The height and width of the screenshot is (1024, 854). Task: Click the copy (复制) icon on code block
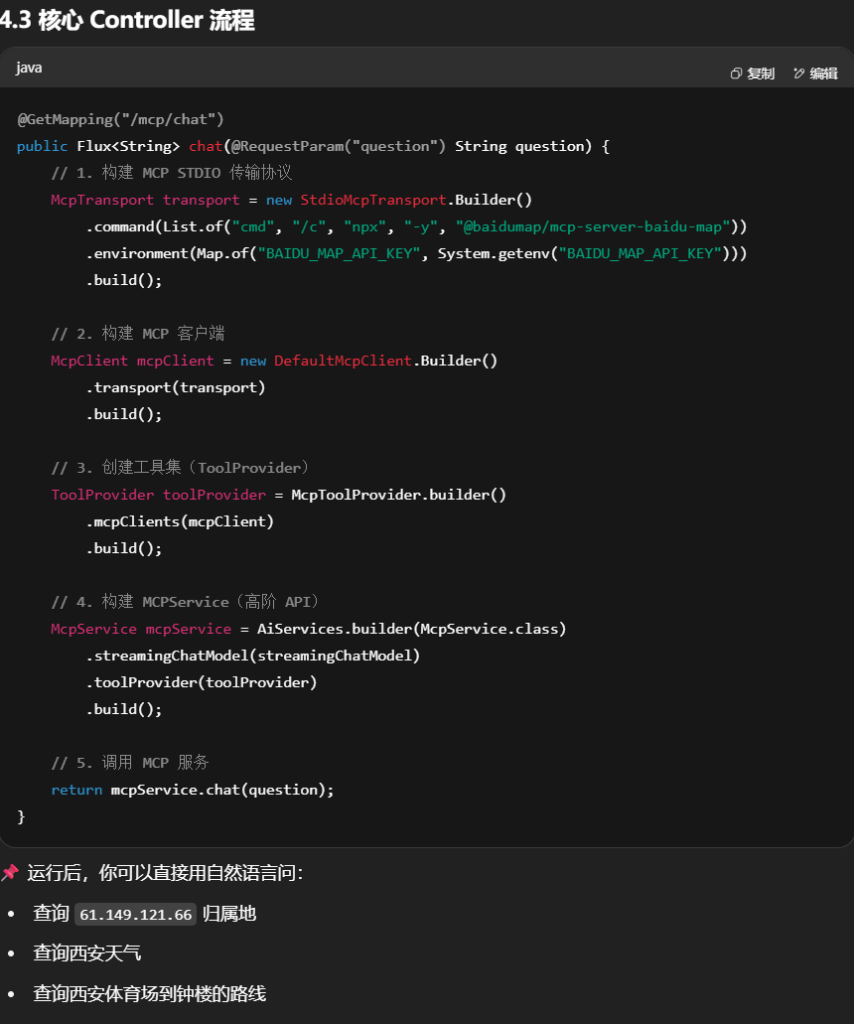tap(736, 73)
